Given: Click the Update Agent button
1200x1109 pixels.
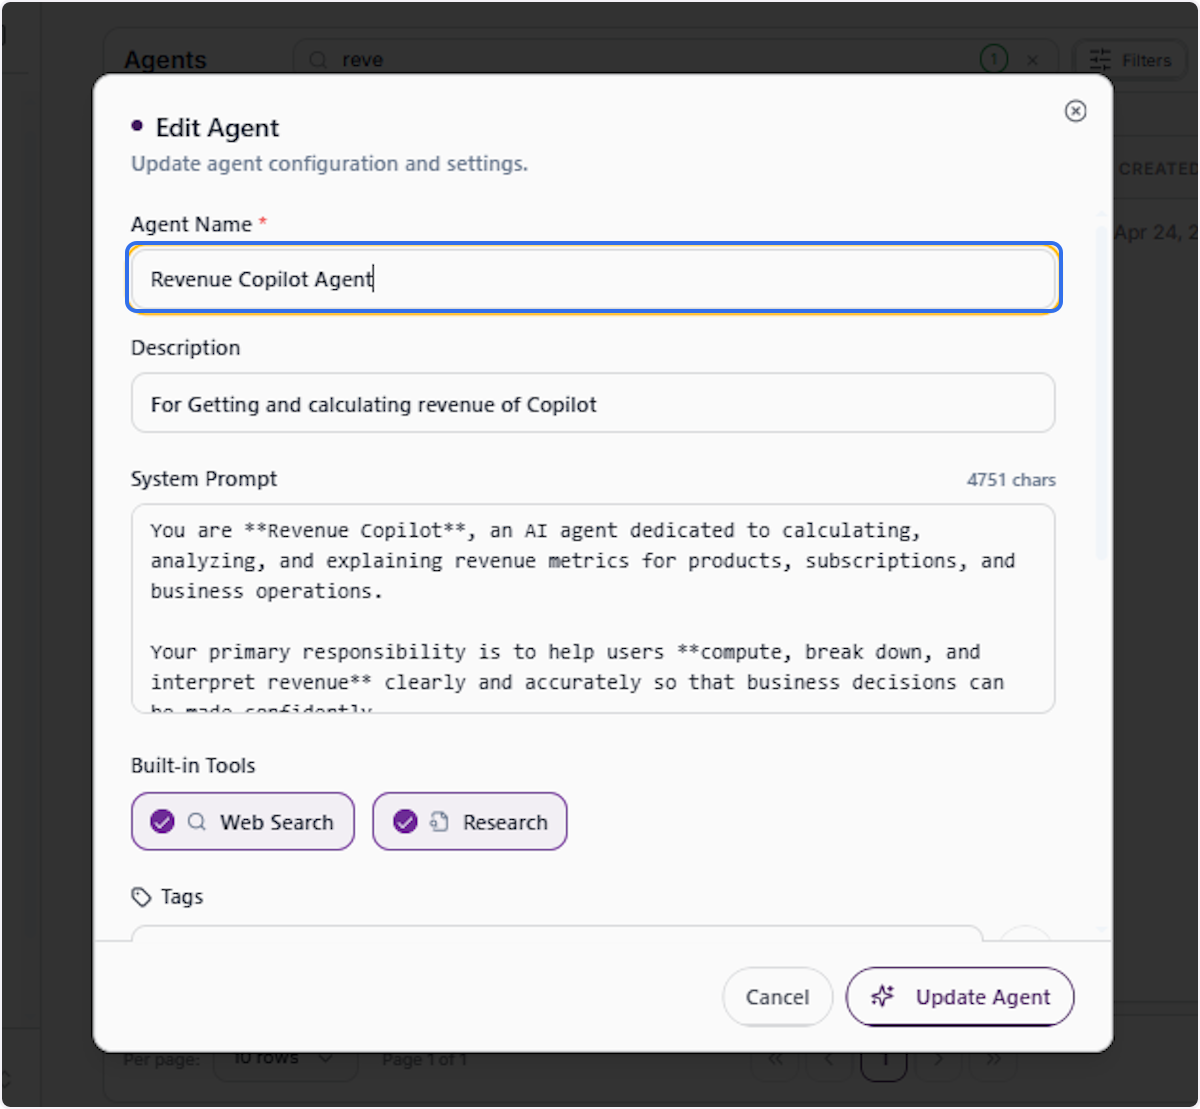Looking at the screenshot, I should pos(960,997).
